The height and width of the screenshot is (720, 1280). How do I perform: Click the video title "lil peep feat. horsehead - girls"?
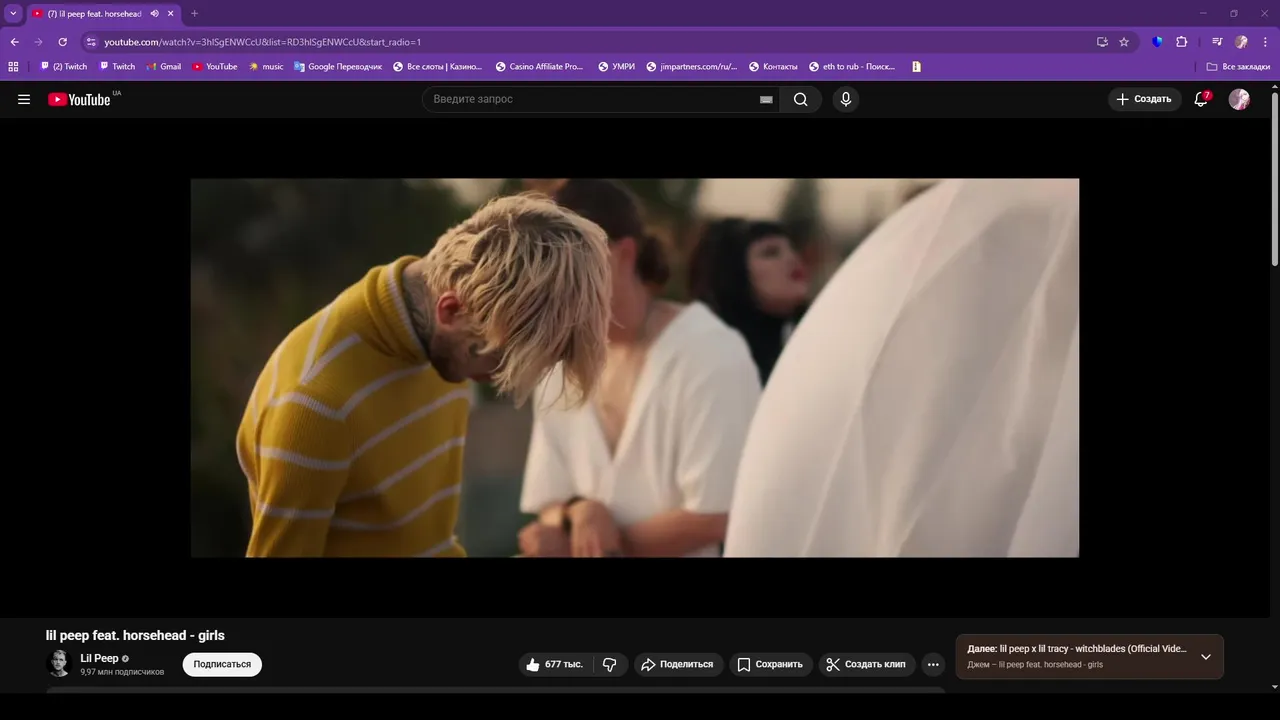click(135, 635)
